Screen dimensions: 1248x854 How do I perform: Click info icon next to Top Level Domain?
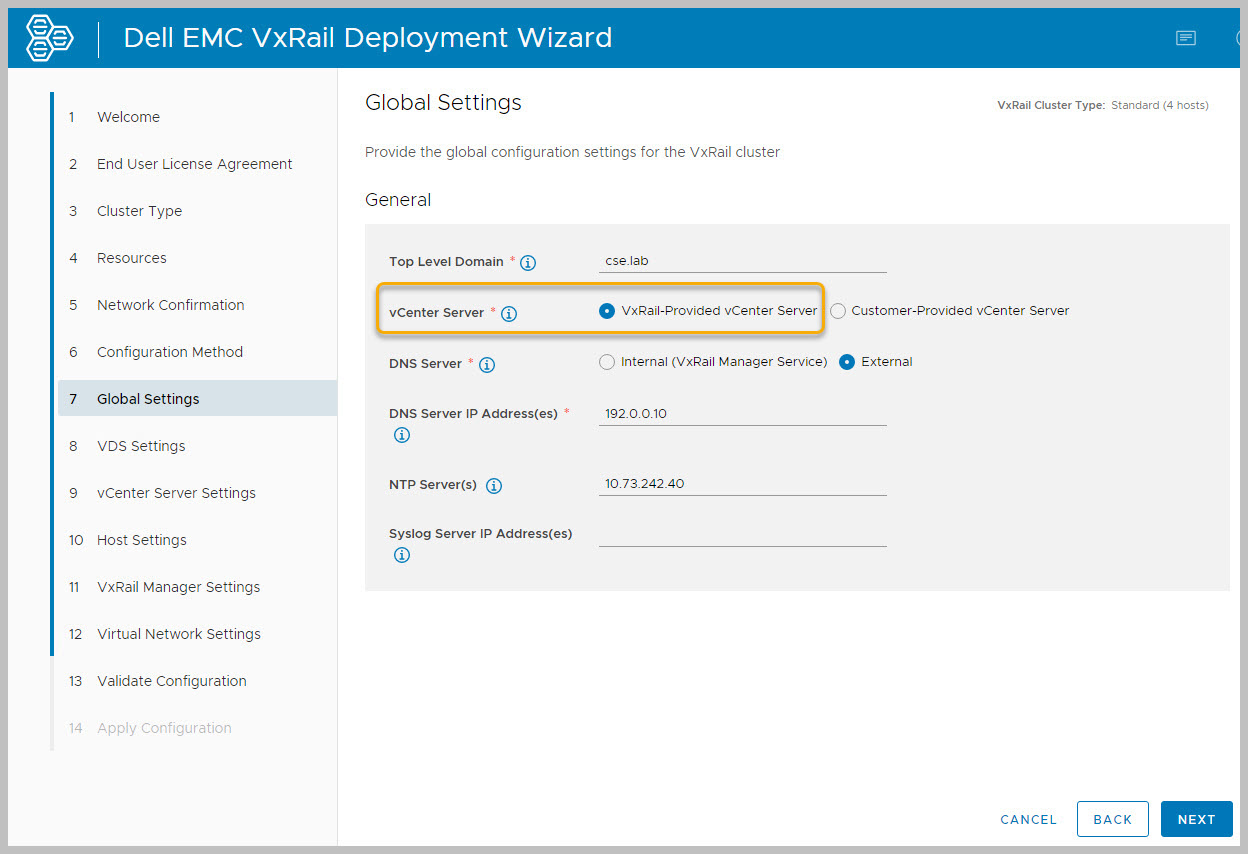pyautogui.click(x=528, y=263)
